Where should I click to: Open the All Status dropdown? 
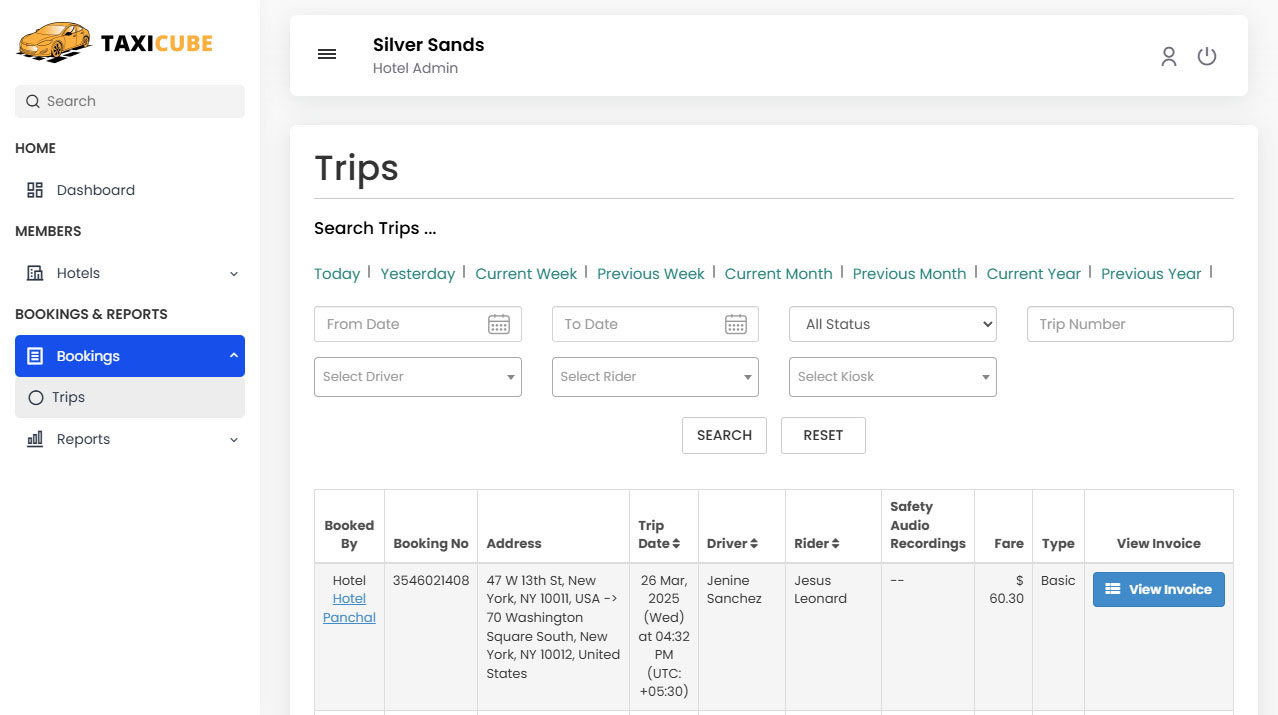(x=892, y=324)
